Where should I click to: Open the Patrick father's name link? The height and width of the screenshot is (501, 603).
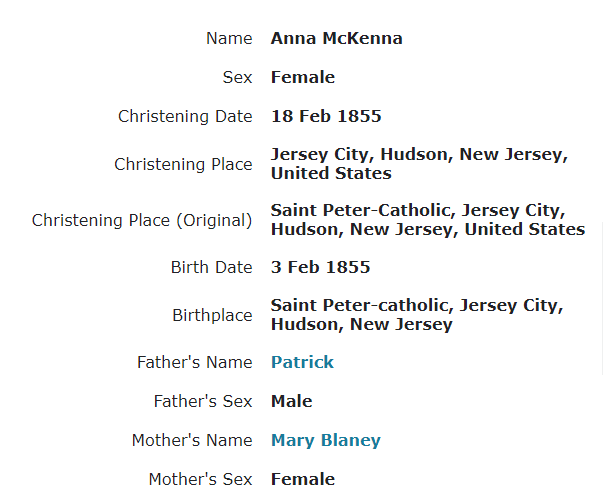pyautogui.click(x=302, y=362)
